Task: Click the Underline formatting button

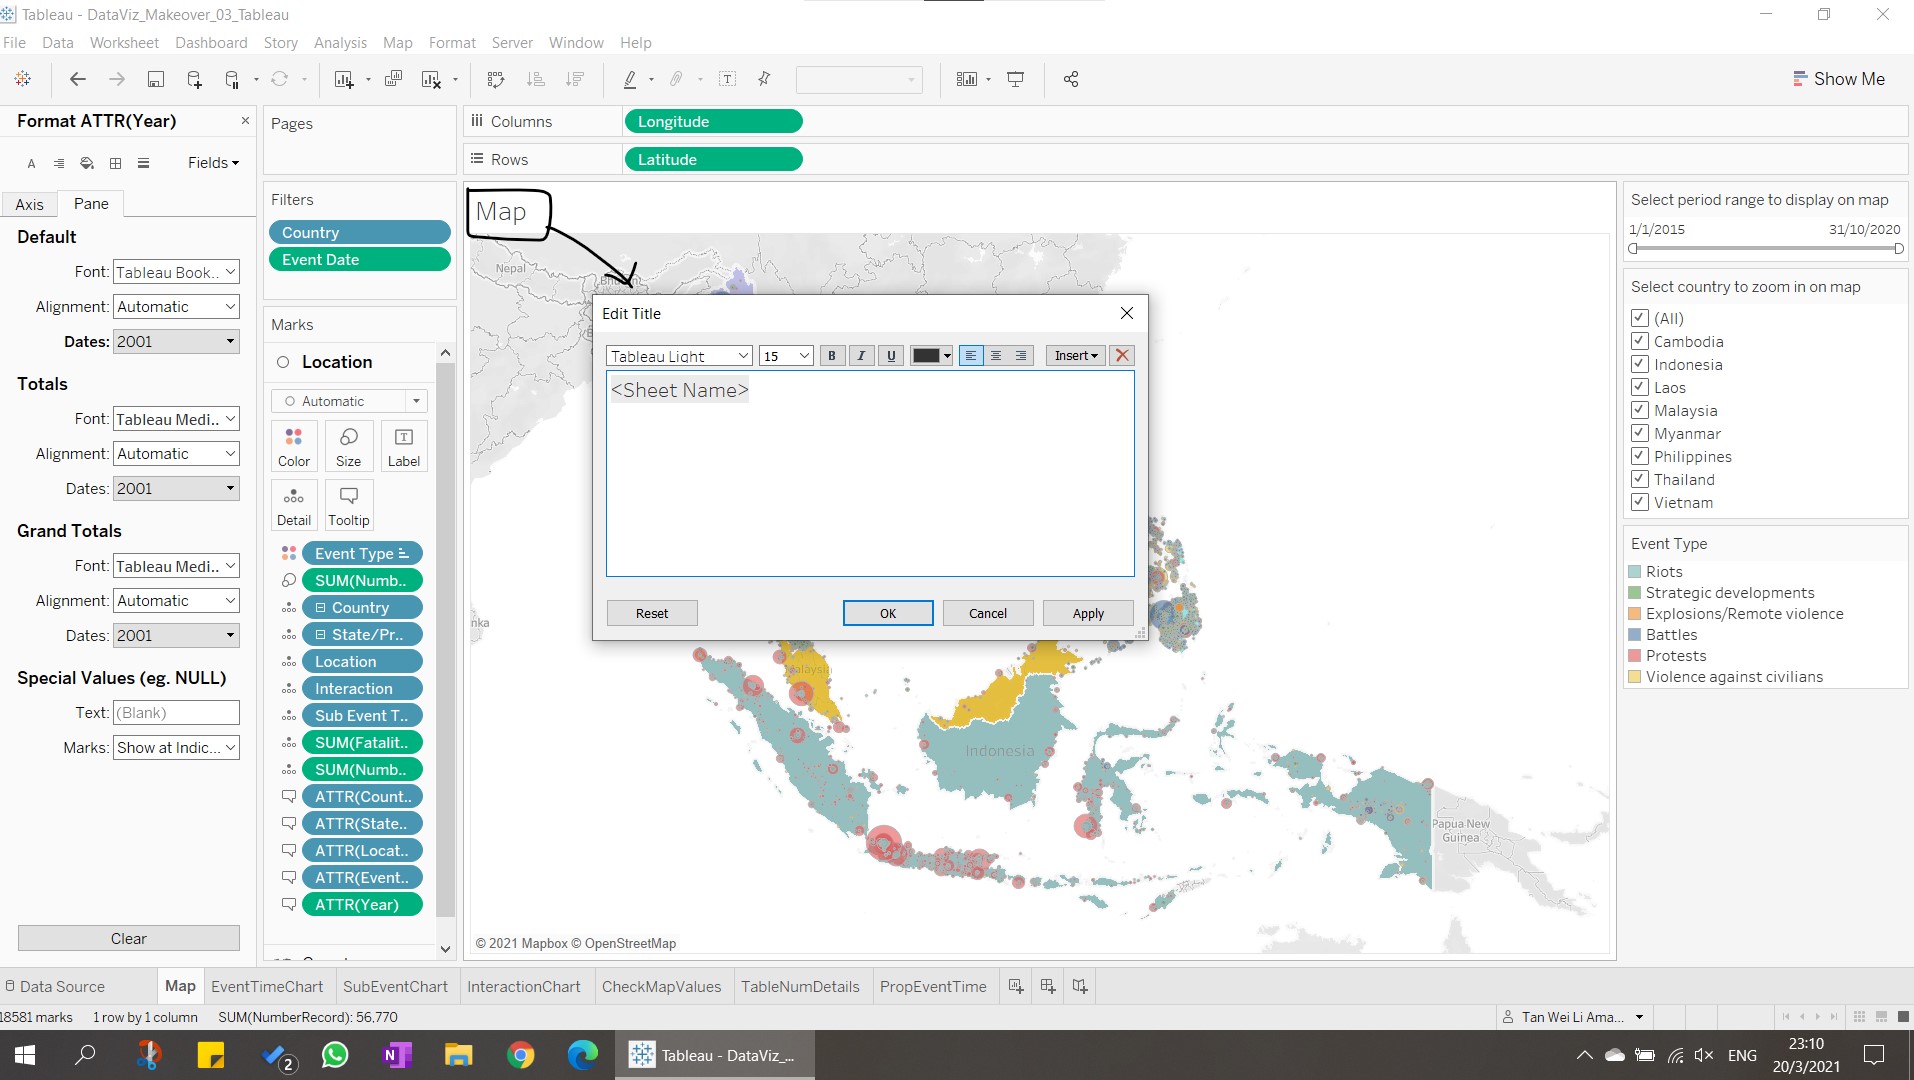Action: (x=891, y=356)
